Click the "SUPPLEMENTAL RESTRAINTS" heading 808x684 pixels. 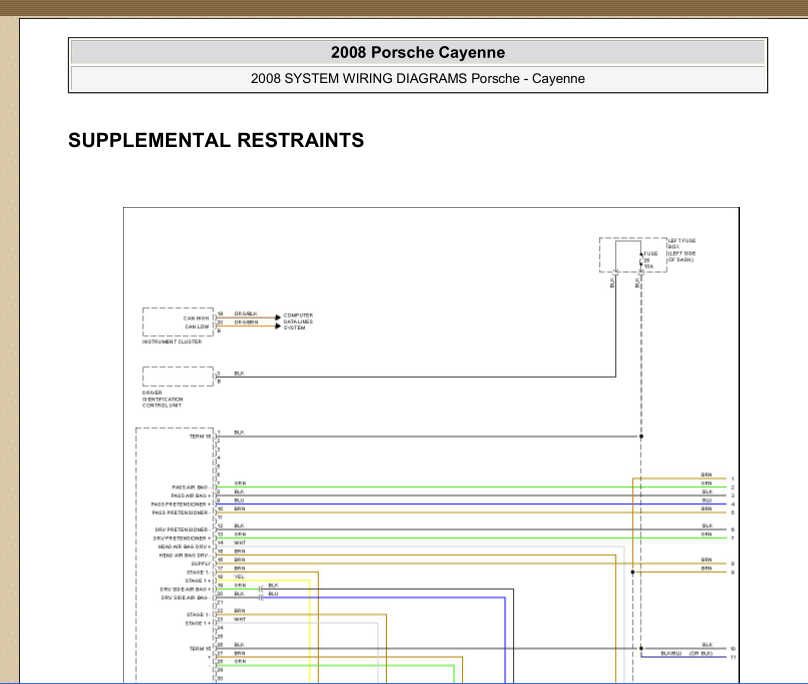click(216, 140)
